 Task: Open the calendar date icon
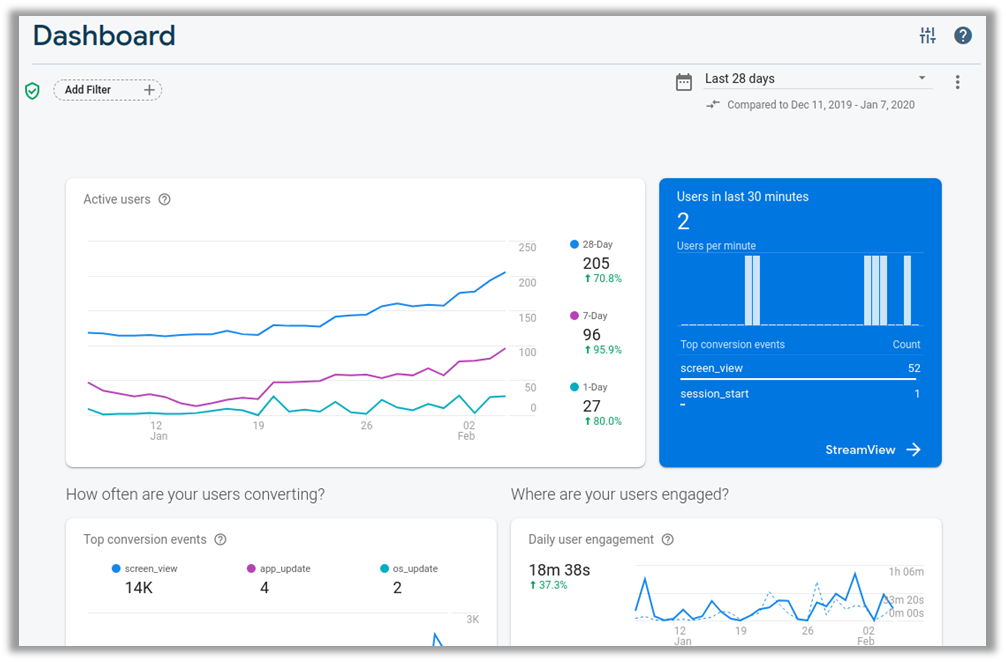coord(684,82)
